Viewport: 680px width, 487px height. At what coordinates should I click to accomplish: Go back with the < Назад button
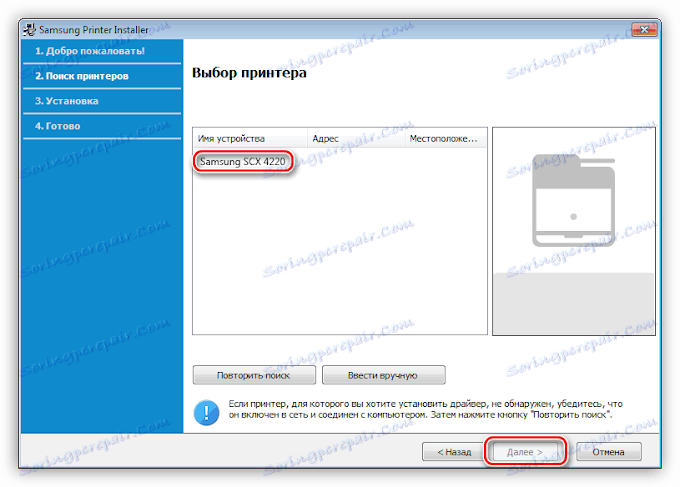[x=454, y=452]
